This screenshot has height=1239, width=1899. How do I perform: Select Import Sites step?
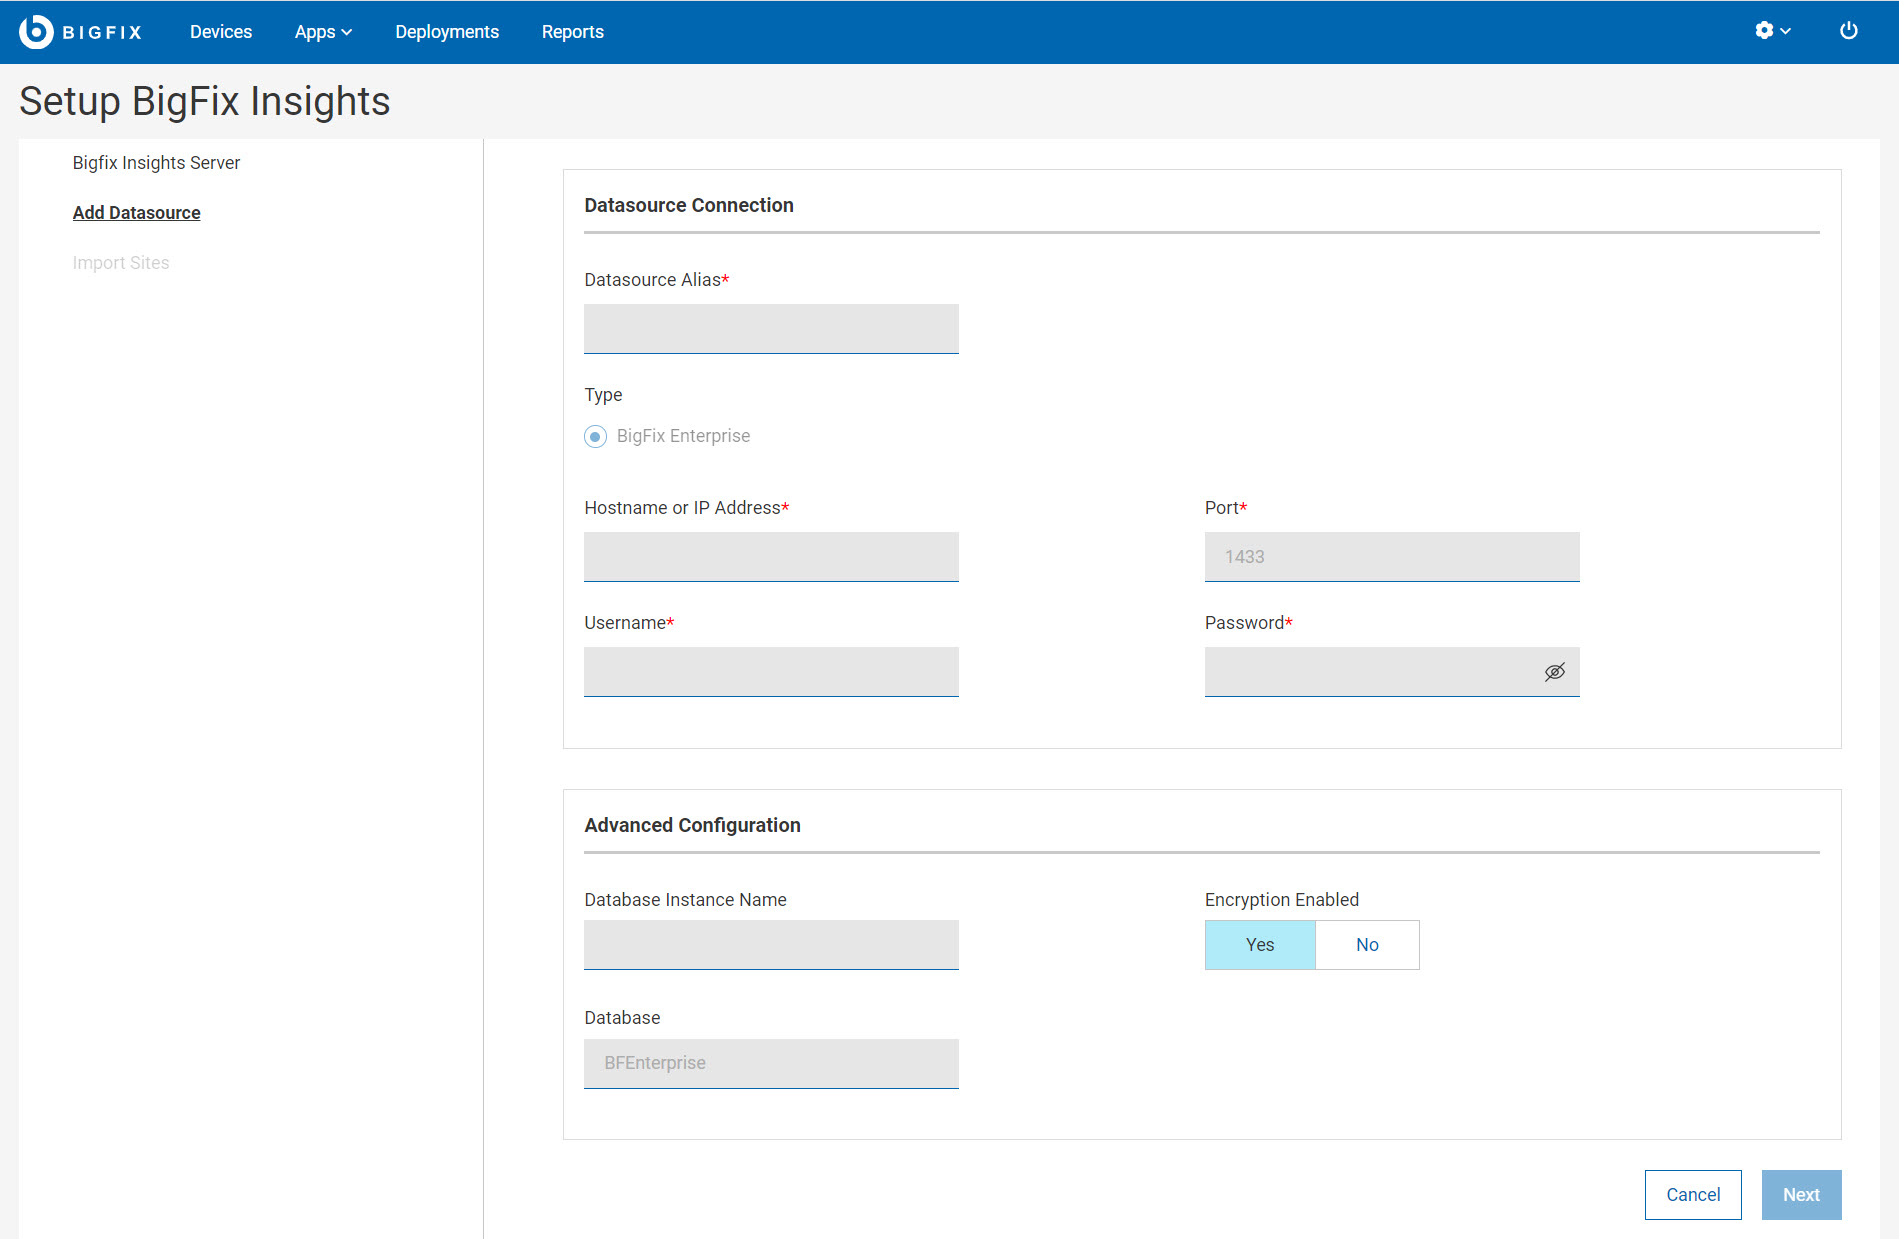pos(121,263)
